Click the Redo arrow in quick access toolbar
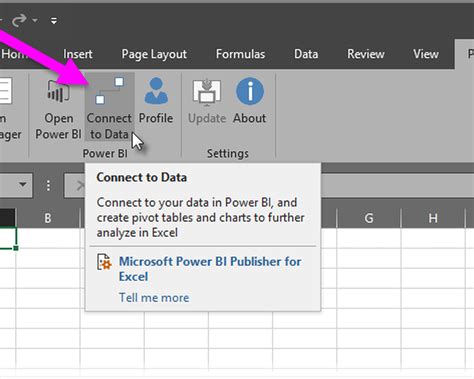Viewport: 474px width, 379px height. point(19,20)
